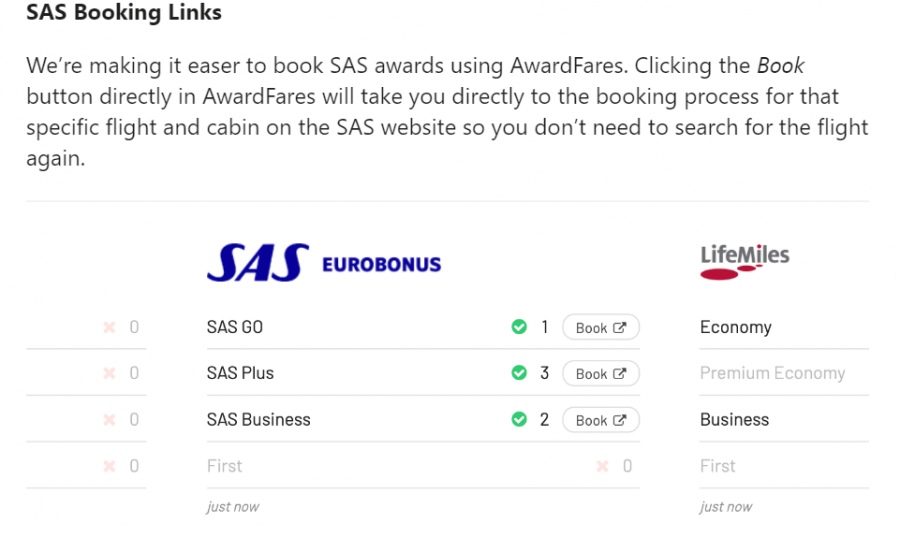Select the LifeMiles Economy row
The width and height of the screenshot is (900, 537).
point(736,327)
